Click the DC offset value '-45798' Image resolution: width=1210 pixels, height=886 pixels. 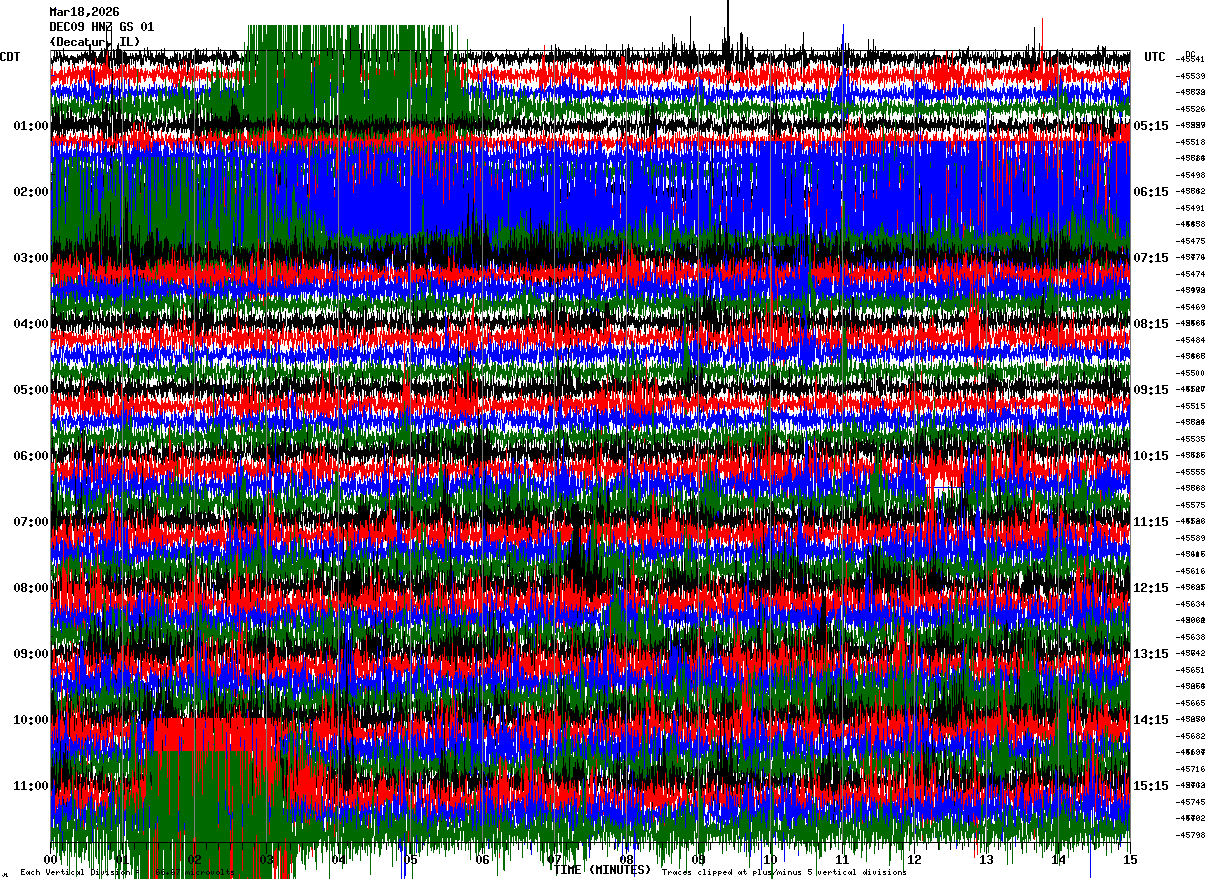tap(1191, 835)
